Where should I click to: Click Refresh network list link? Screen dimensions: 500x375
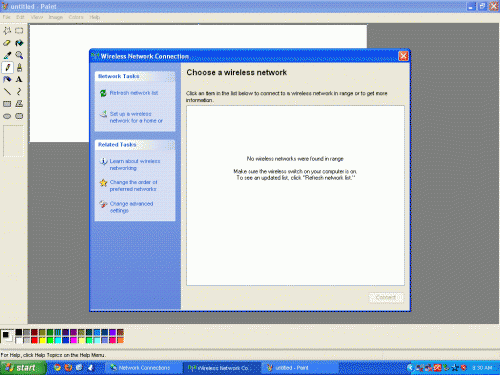(134, 93)
